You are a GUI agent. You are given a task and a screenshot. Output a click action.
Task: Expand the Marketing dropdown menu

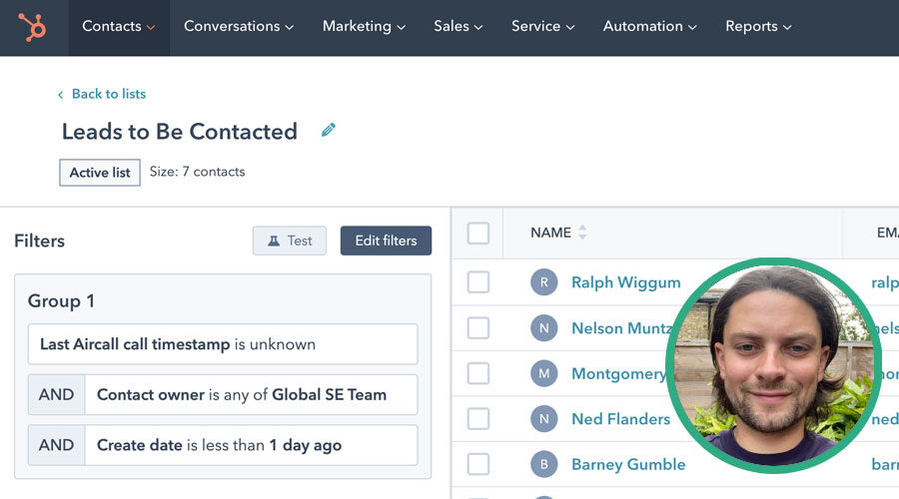[364, 27]
